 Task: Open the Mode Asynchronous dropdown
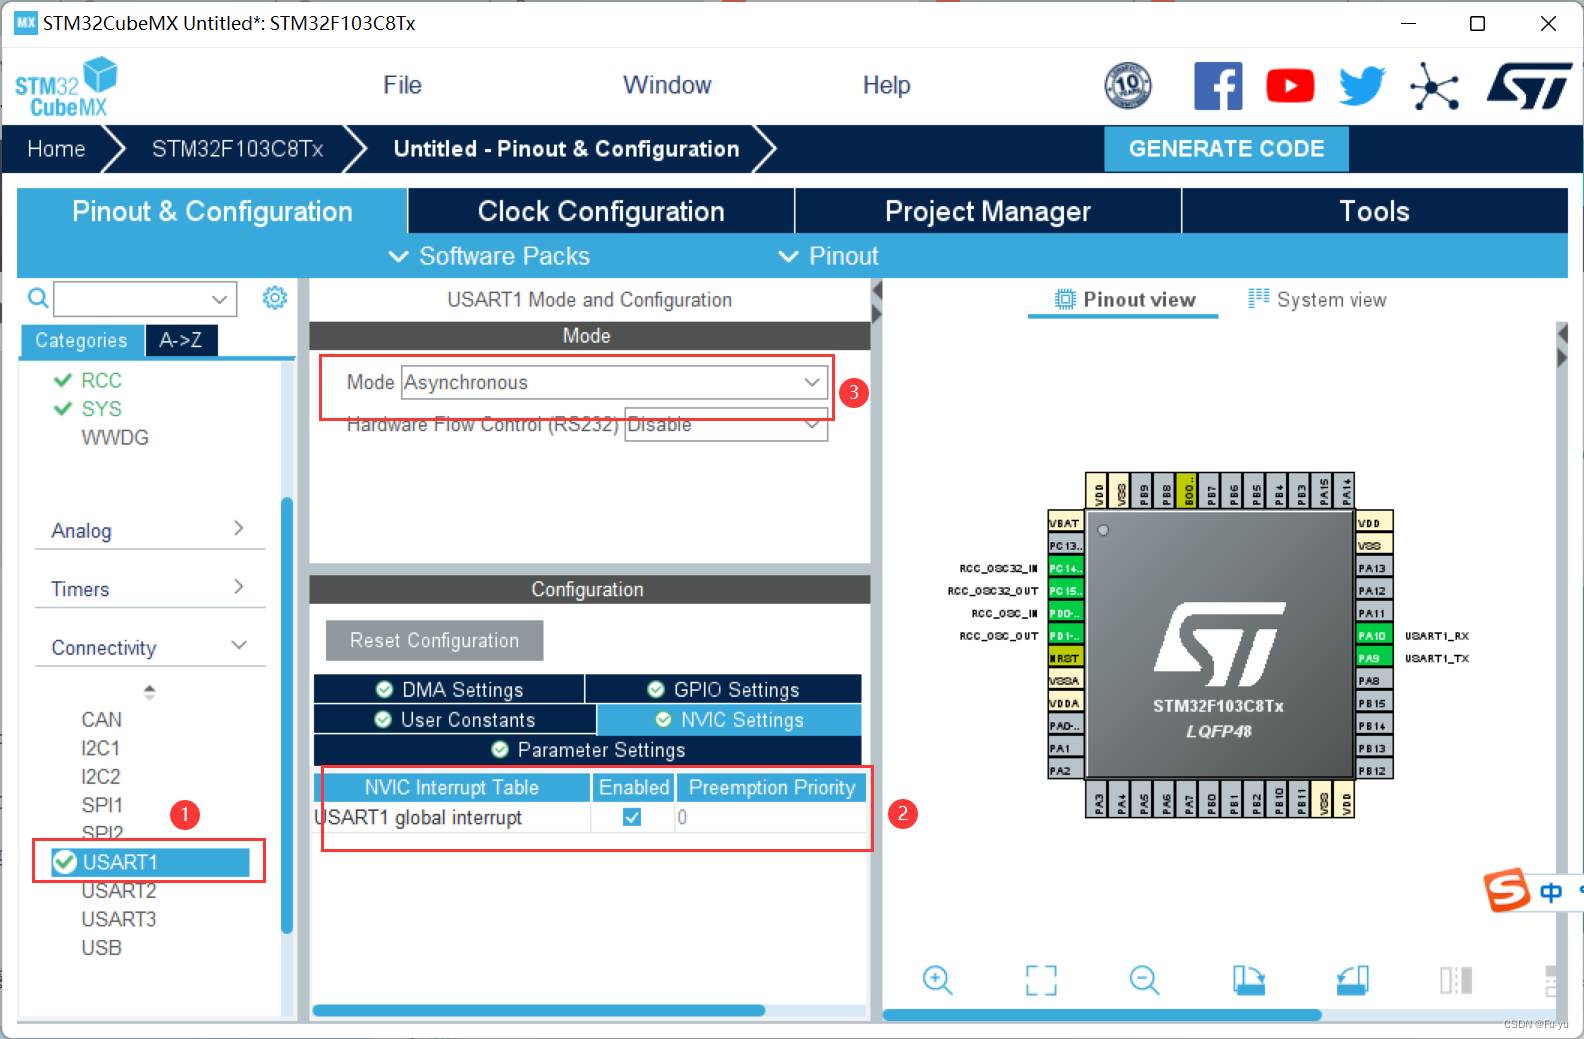click(614, 382)
